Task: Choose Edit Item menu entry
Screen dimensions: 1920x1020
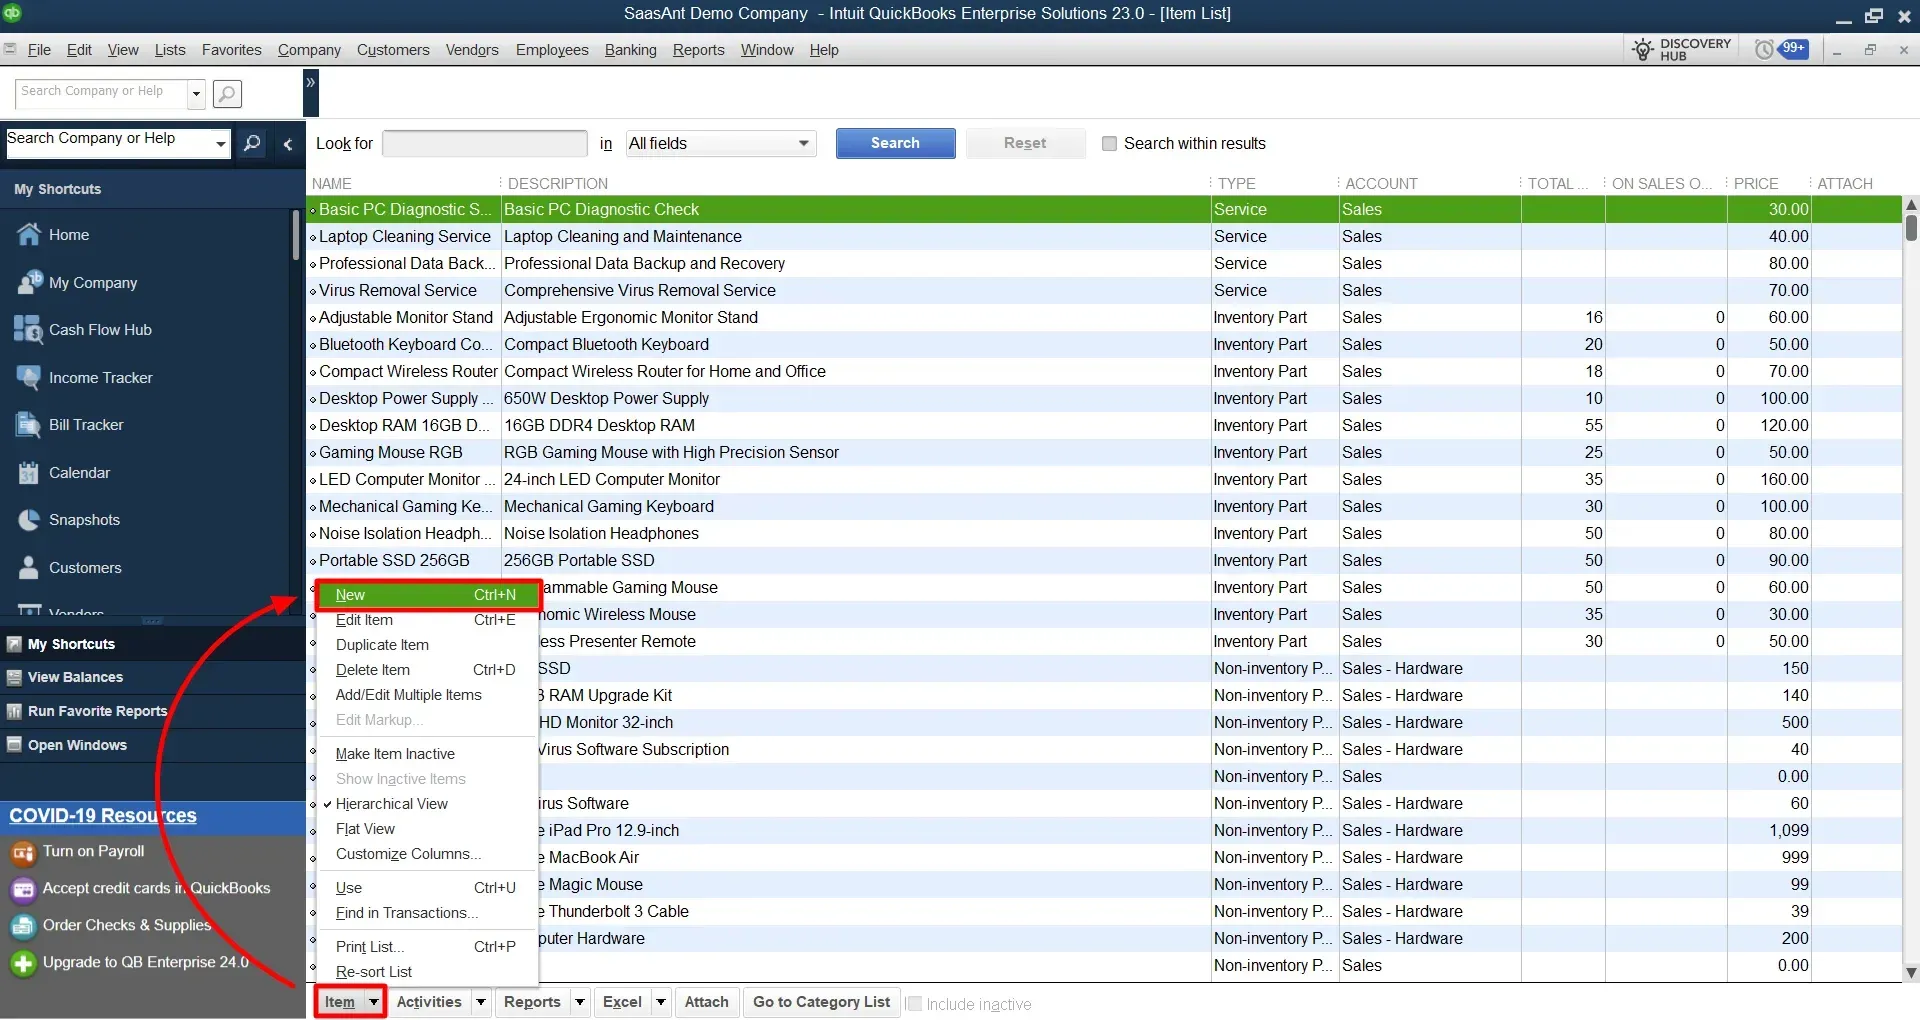Action: [x=427, y=620]
